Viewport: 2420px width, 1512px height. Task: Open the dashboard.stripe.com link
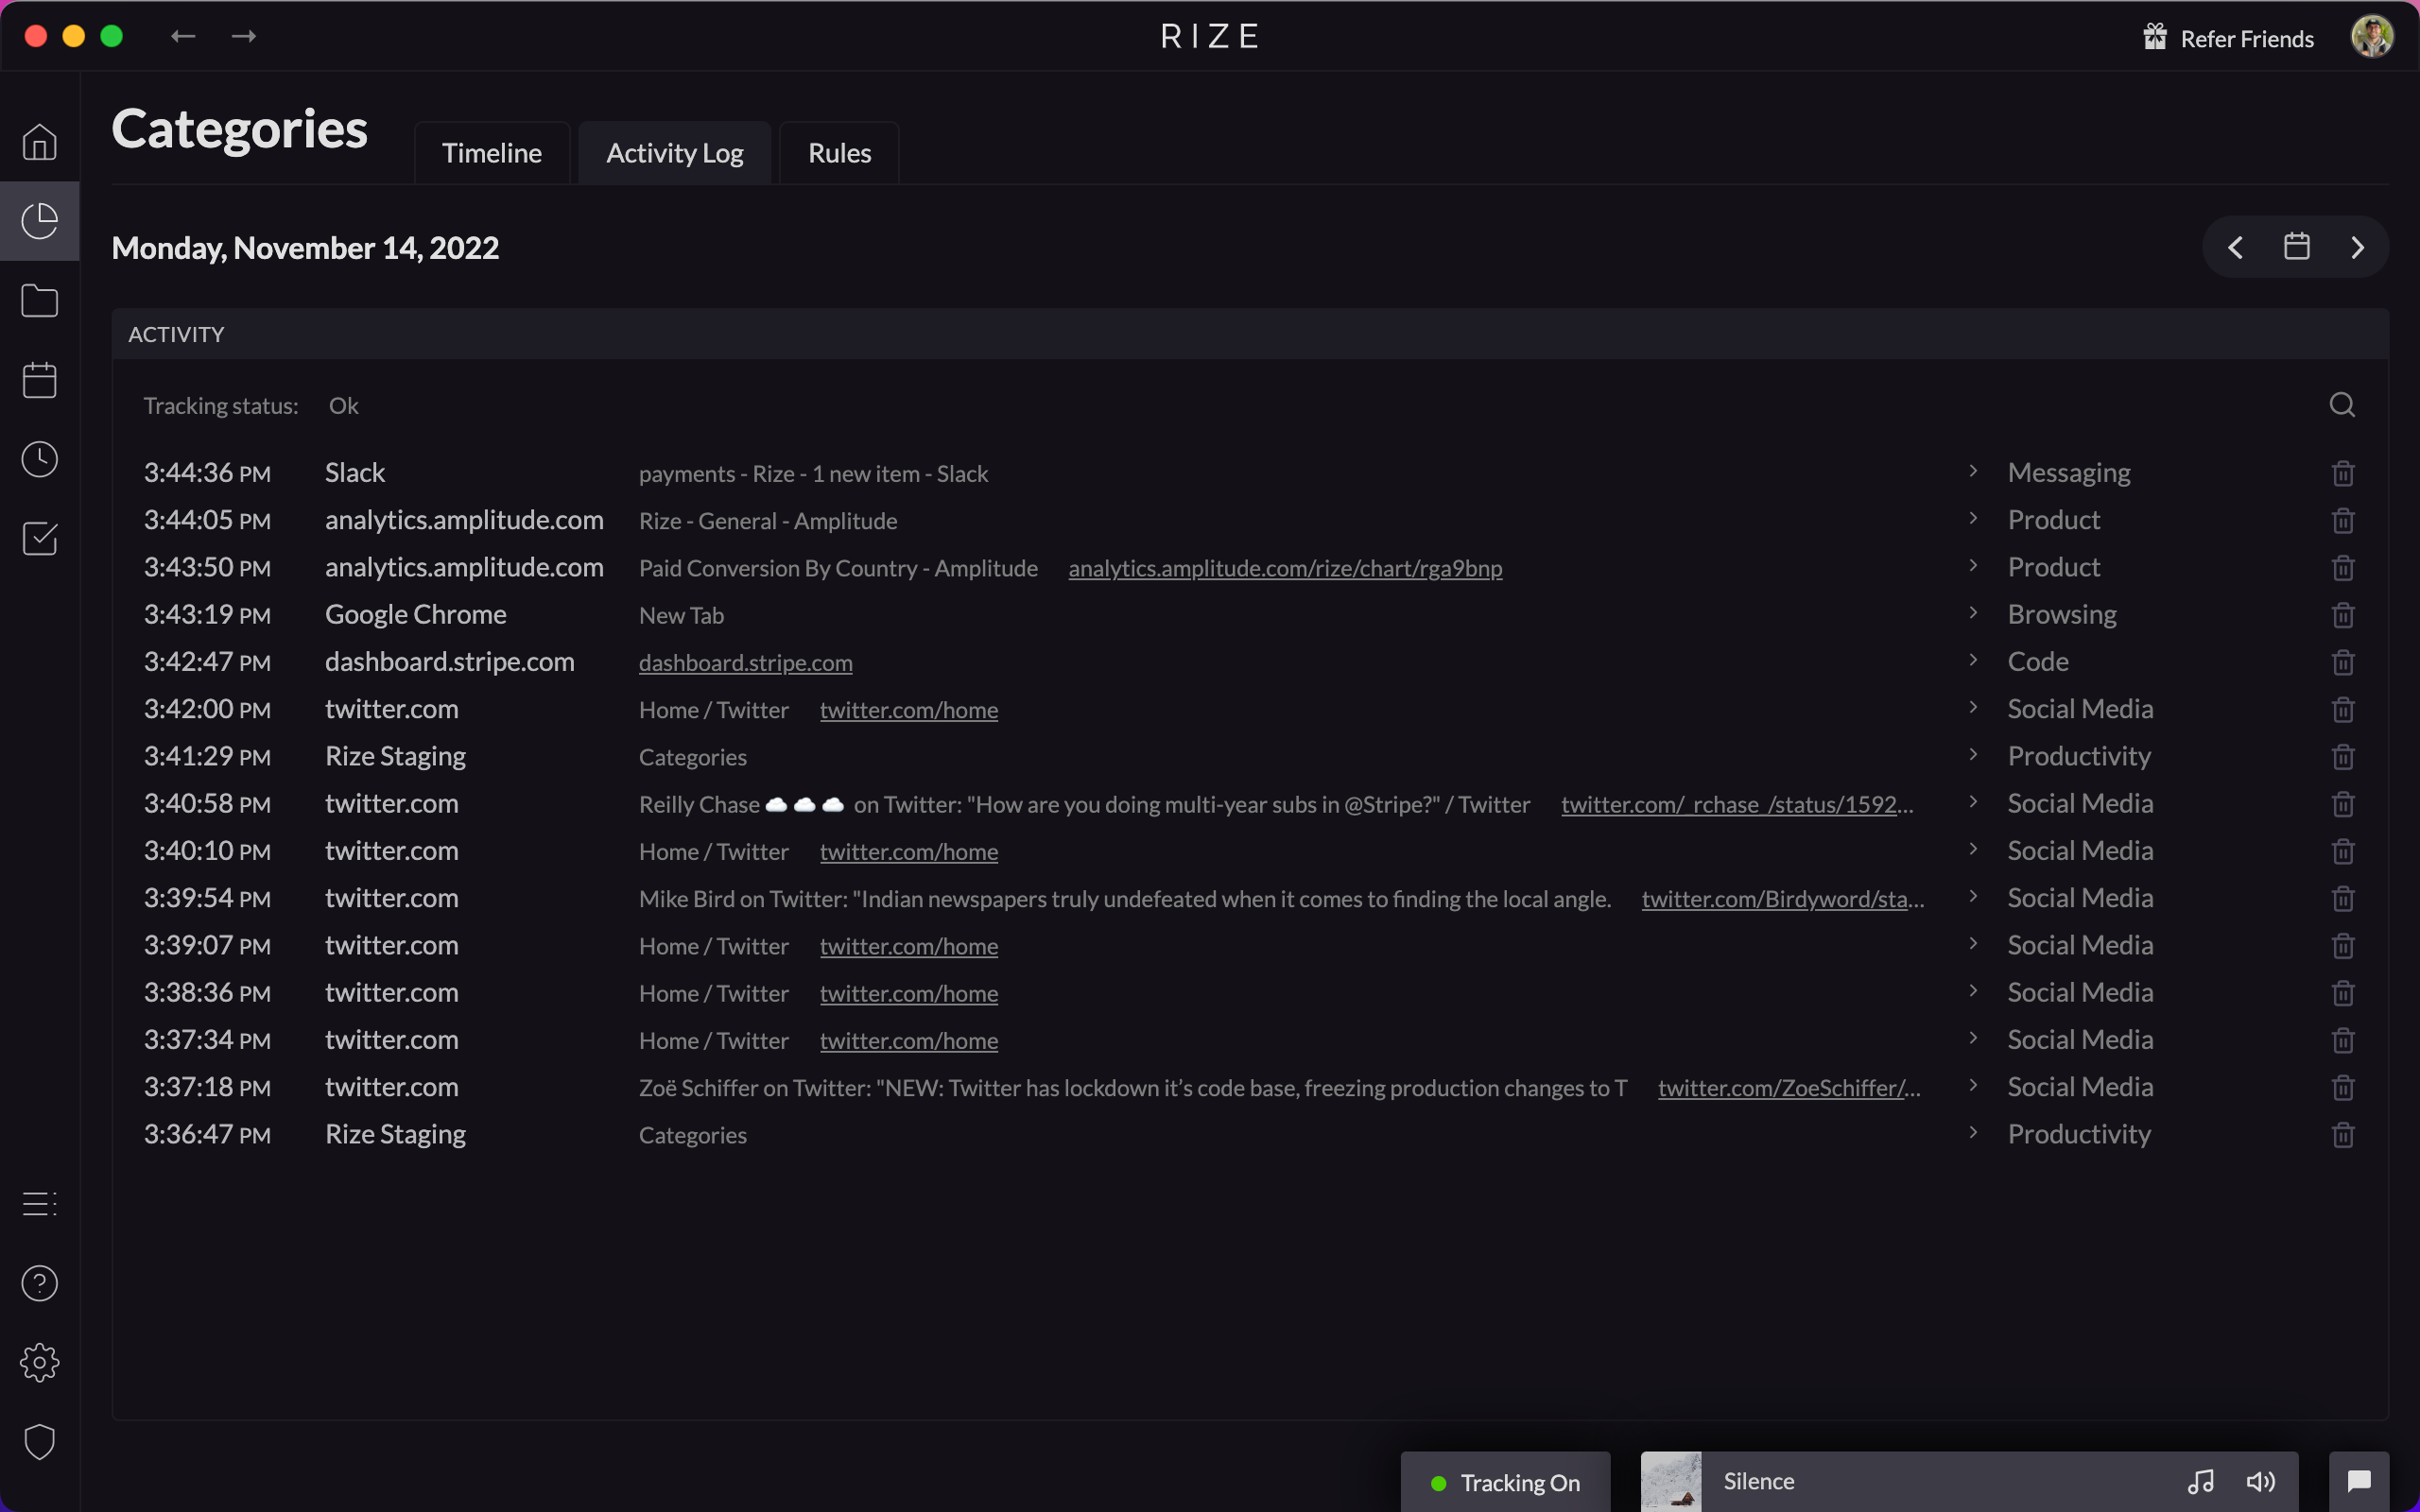[x=746, y=663]
